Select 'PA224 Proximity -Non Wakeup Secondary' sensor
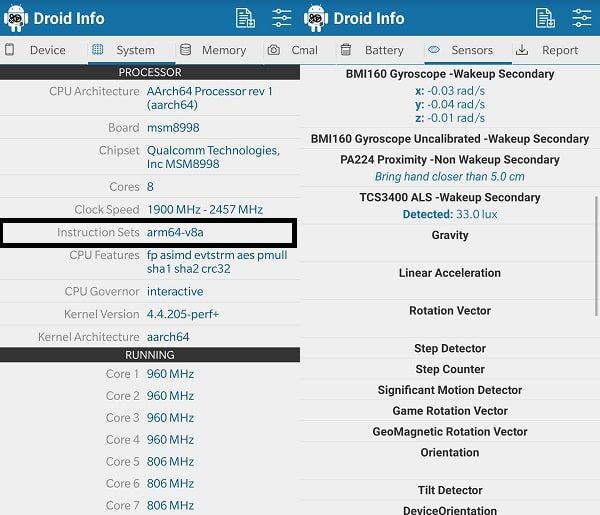Screen dimensions: 600x515 450,160
